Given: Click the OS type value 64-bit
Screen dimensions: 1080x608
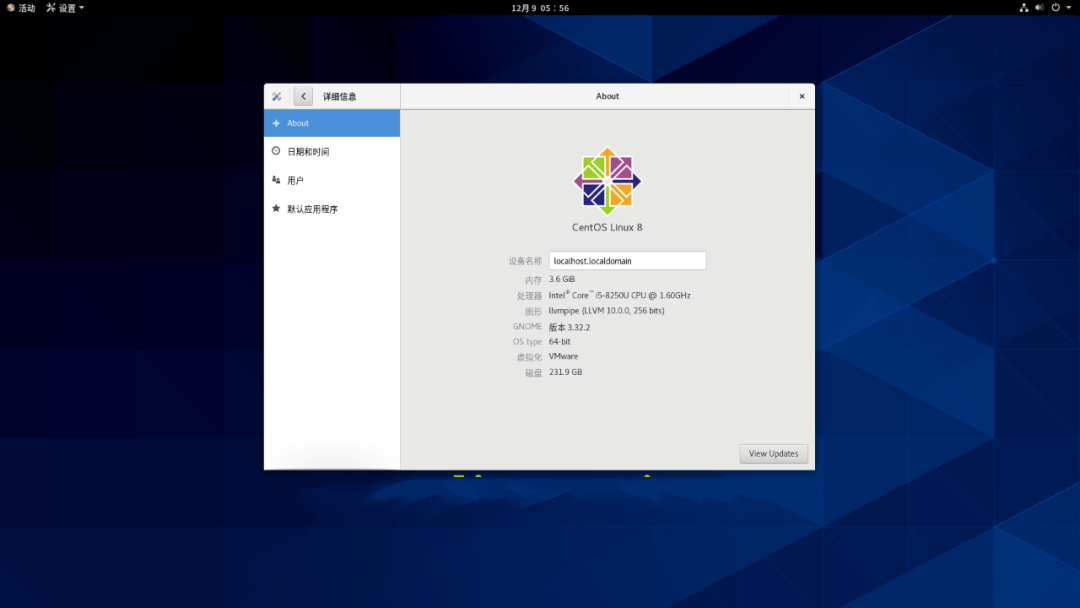Looking at the screenshot, I should 559,342.
